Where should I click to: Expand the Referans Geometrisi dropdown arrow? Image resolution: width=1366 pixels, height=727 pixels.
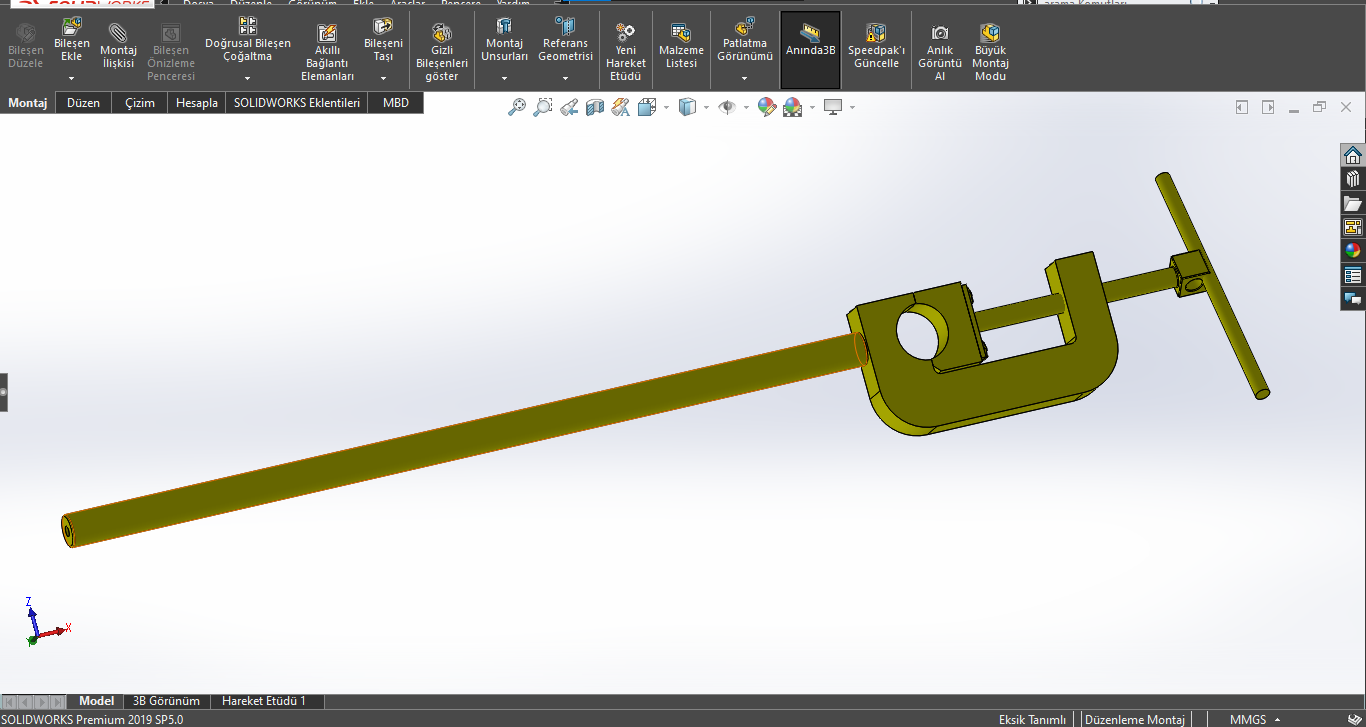click(x=565, y=77)
